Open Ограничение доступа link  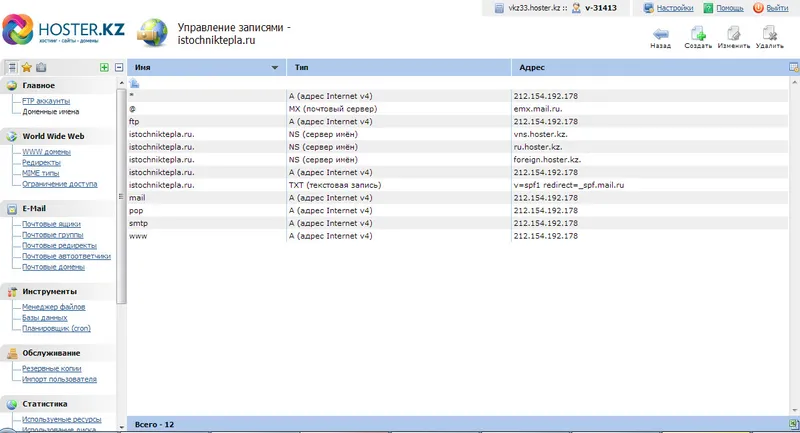(x=60, y=184)
